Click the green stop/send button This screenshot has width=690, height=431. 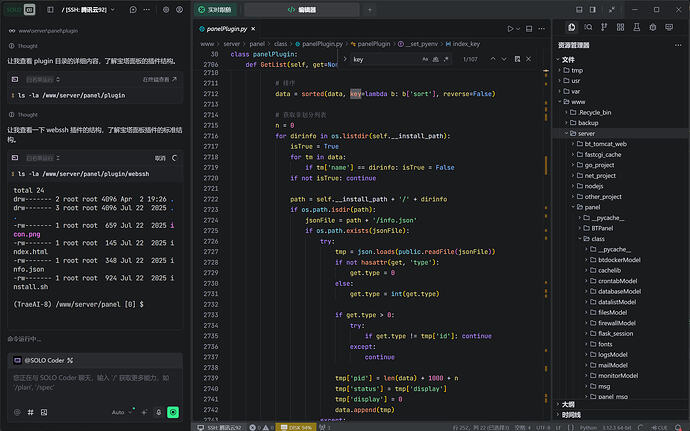click(x=173, y=413)
